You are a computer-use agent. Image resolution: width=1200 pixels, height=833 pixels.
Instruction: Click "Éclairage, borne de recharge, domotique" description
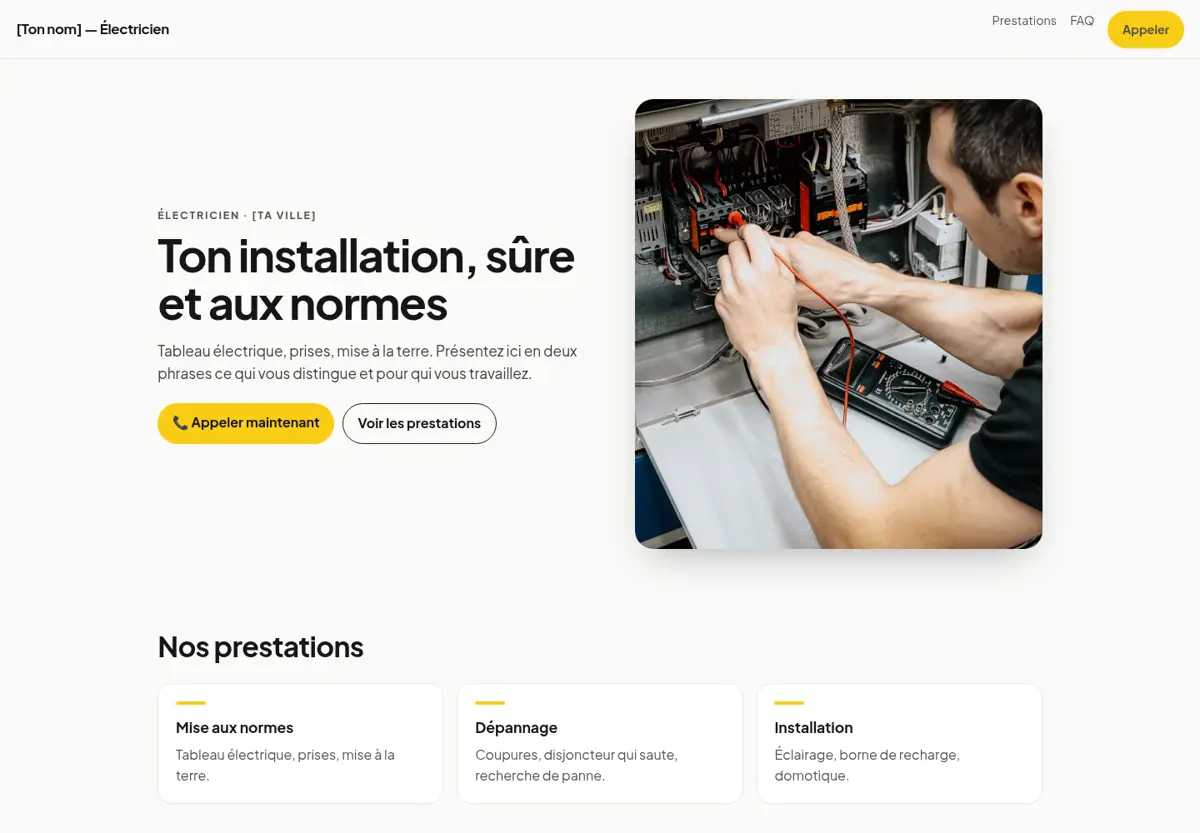867,765
